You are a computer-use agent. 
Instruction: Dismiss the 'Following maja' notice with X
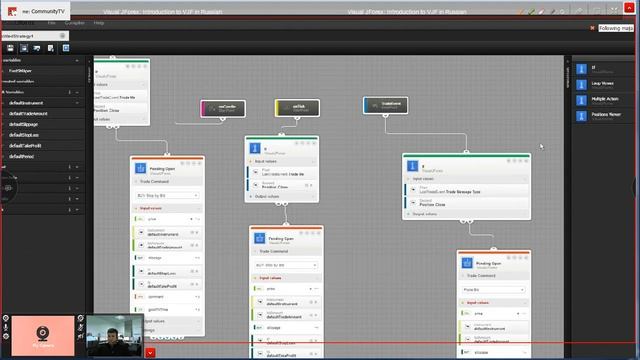[x=592, y=28]
